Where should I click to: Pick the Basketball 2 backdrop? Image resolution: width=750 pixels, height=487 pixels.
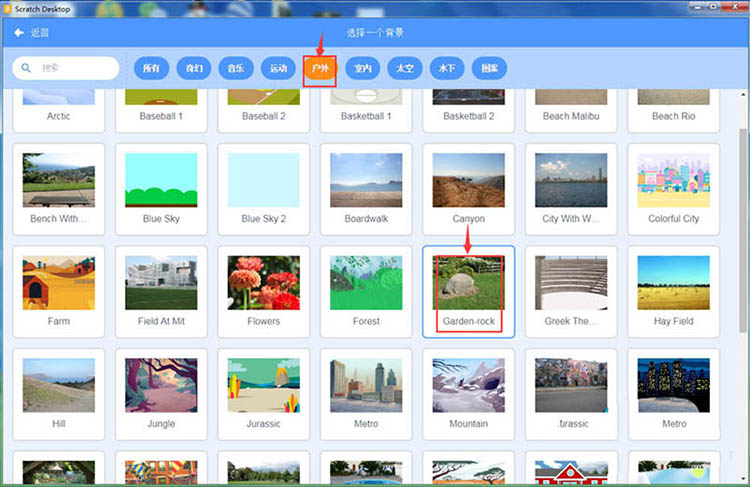[468, 111]
